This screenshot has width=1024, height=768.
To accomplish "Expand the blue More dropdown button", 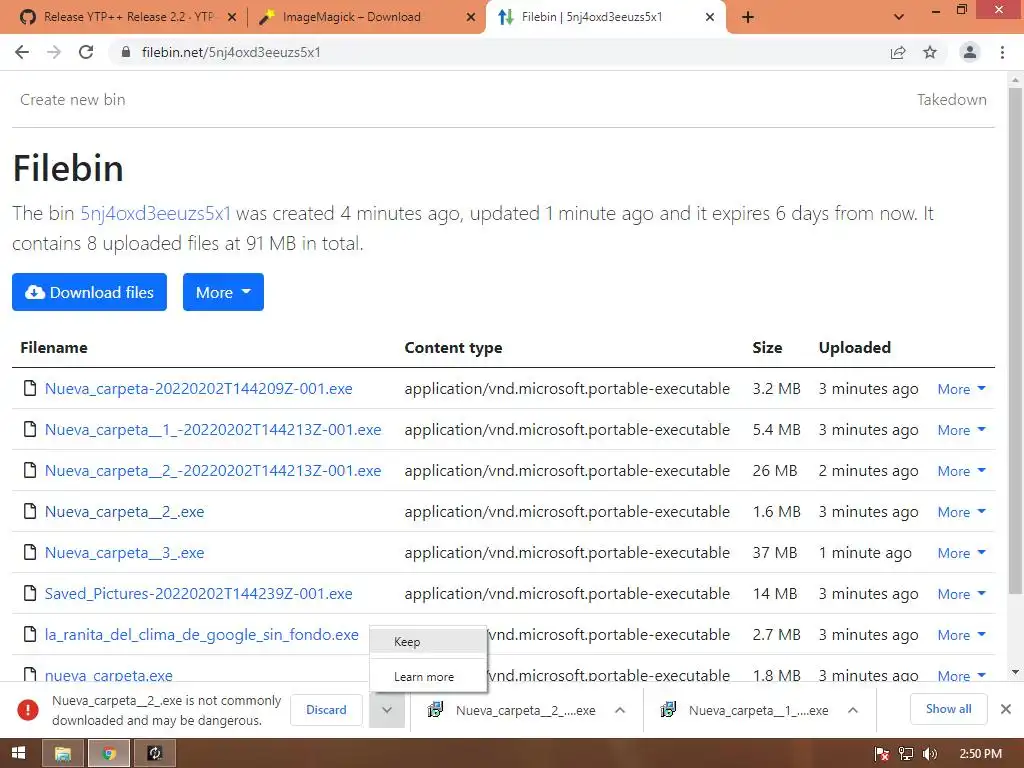I will [223, 292].
